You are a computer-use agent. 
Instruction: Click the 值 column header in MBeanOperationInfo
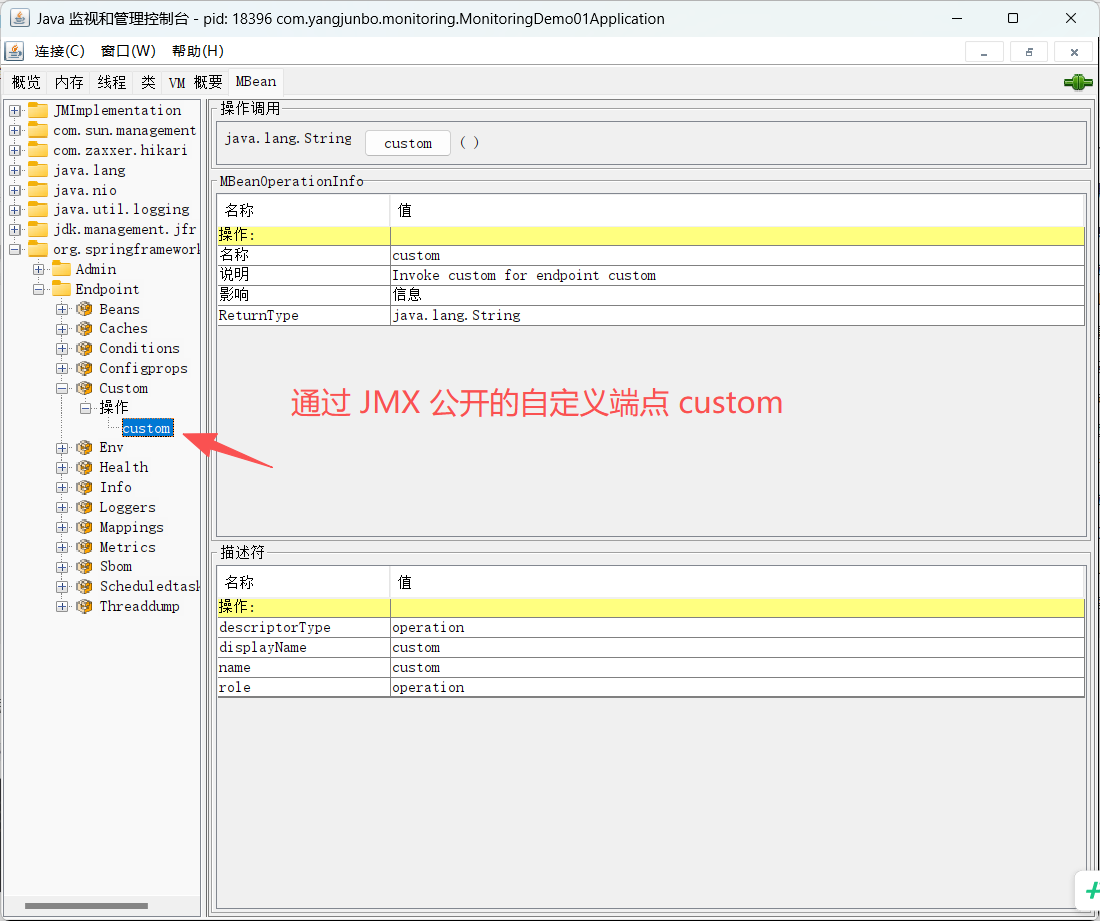tap(737, 210)
